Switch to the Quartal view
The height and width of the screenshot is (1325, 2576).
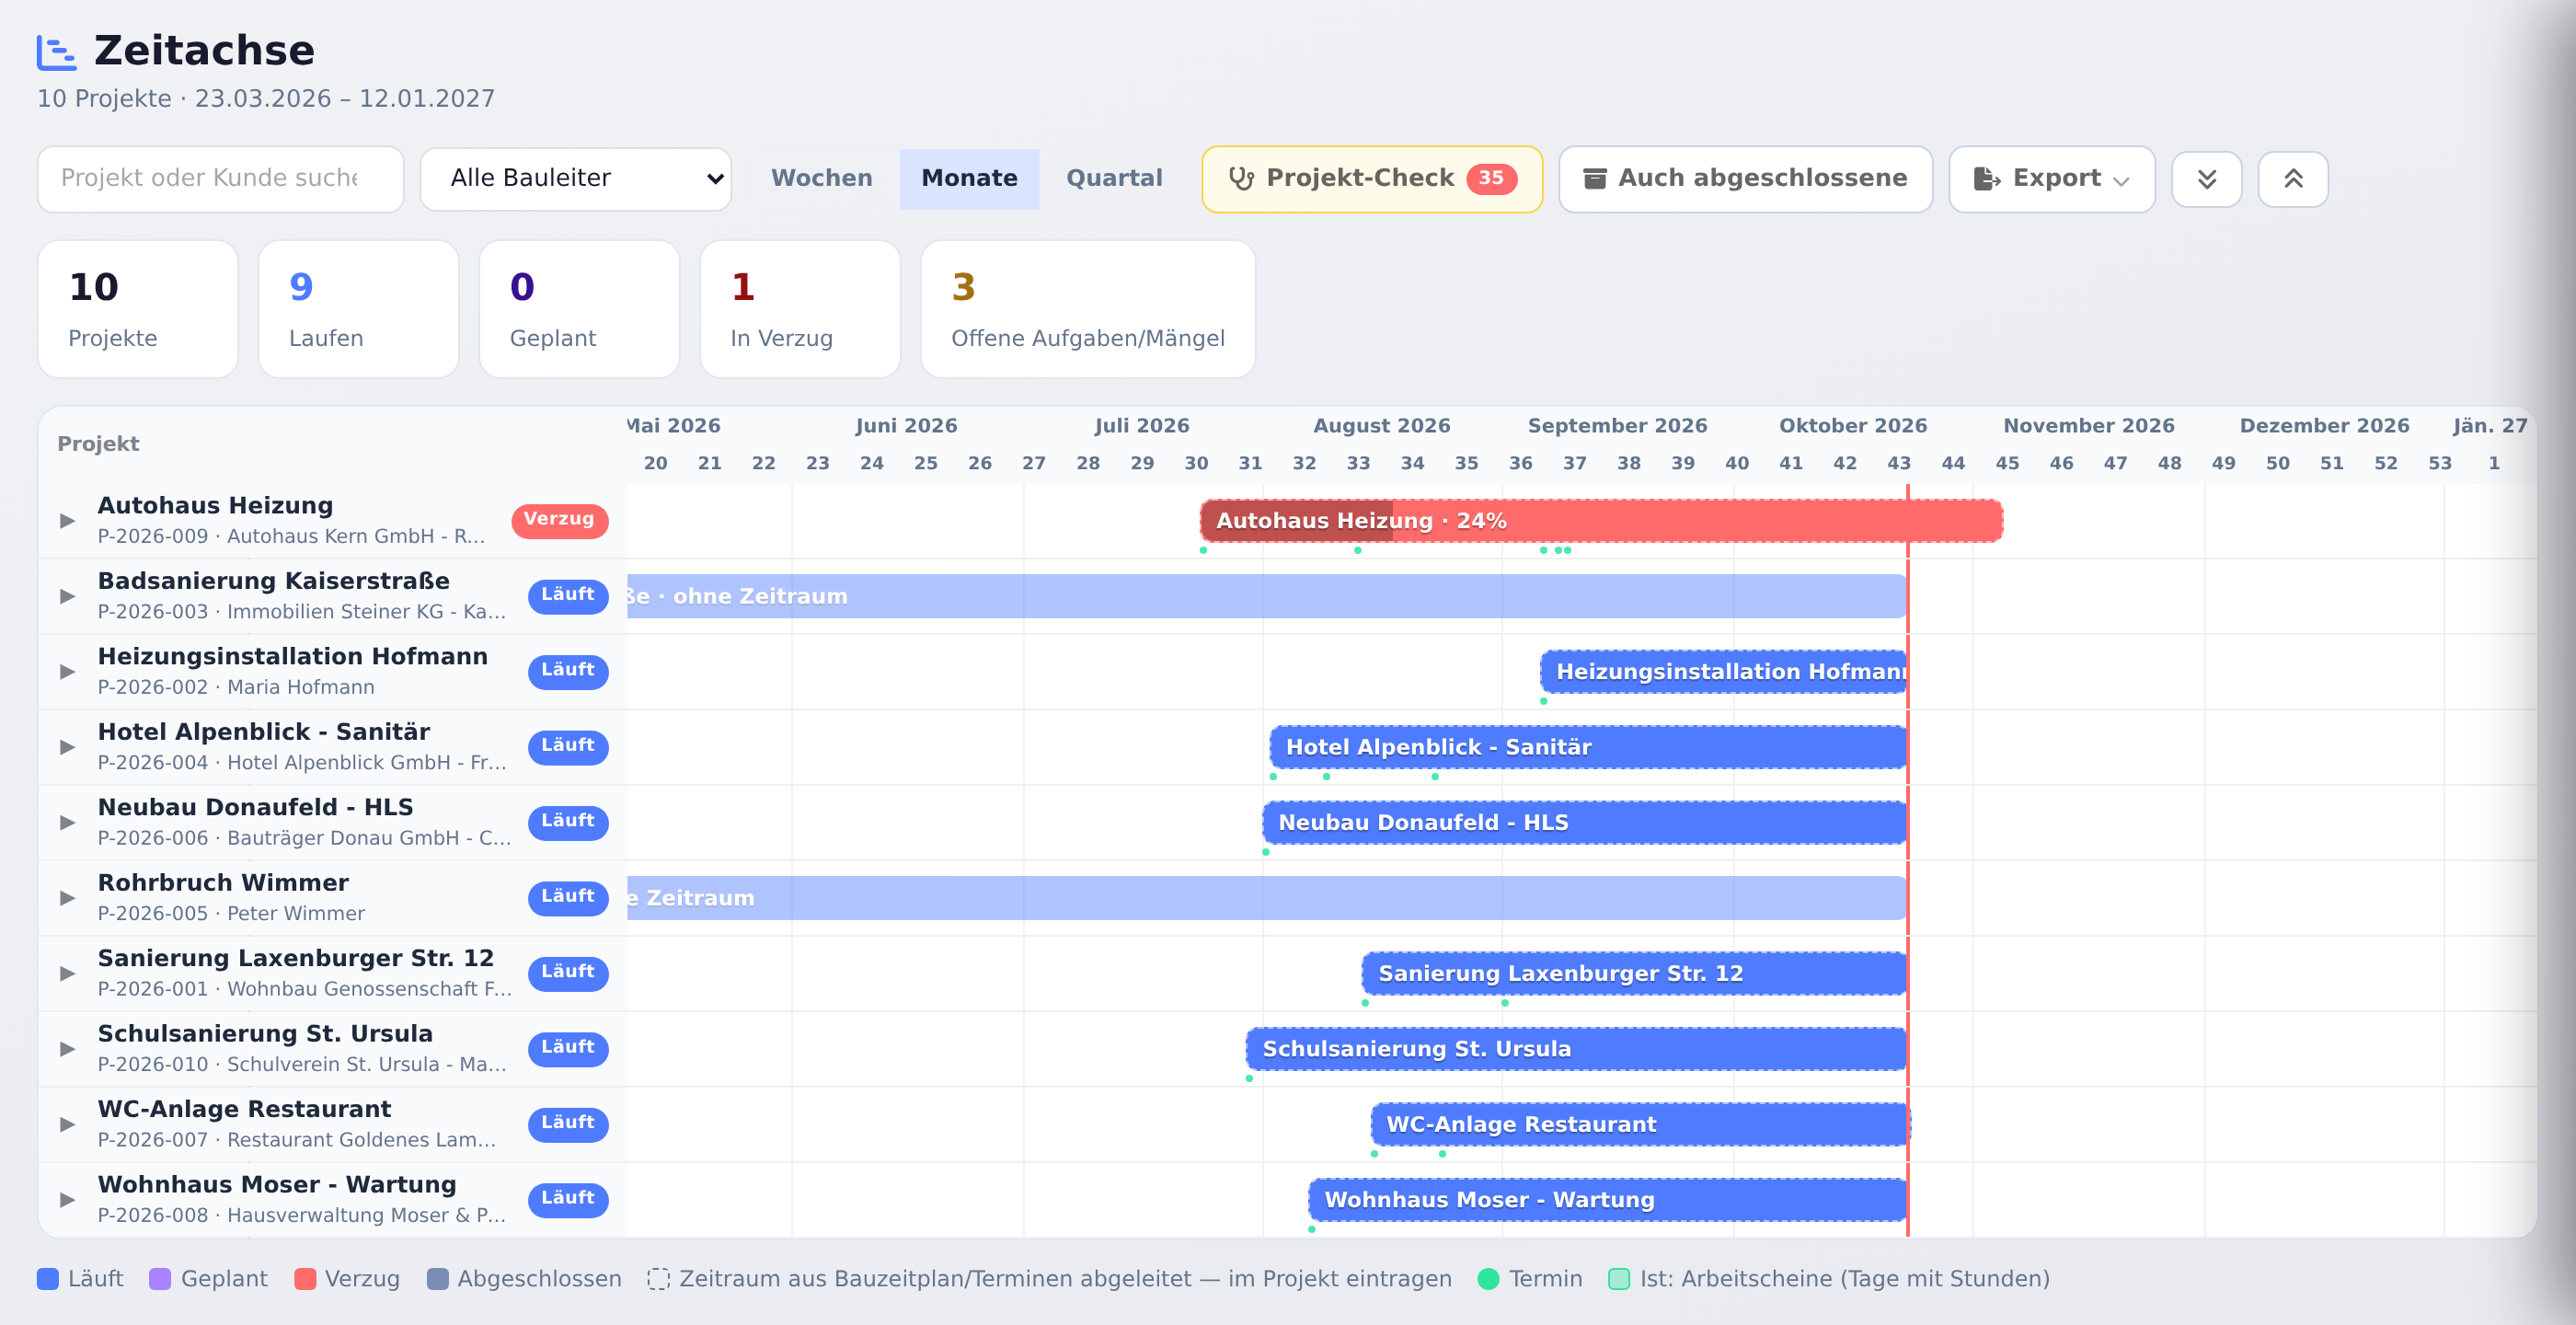(x=1114, y=179)
